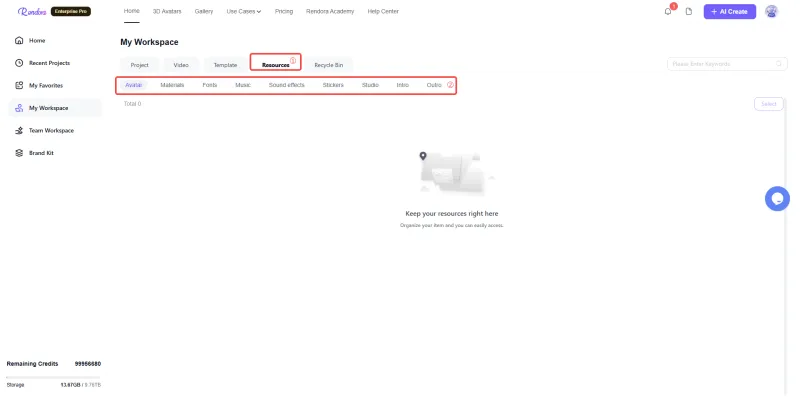Switch to the Project tab
The height and width of the screenshot is (397, 800).
tap(139, 65)
